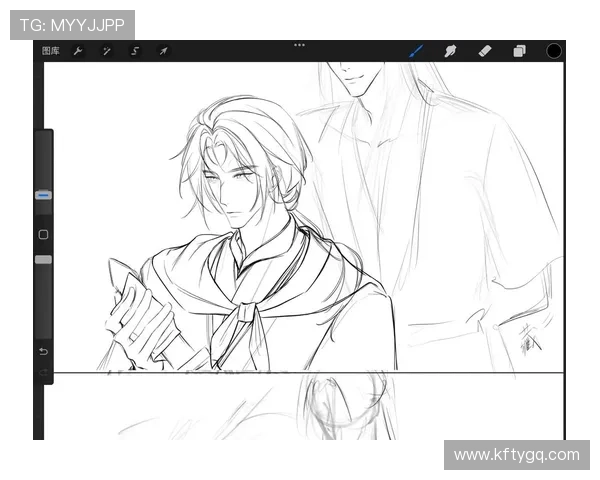The image size is (600, 480).
Task: Undo the last stroke with the arrow
Action: pyautogui.click(x=43, y=352)
